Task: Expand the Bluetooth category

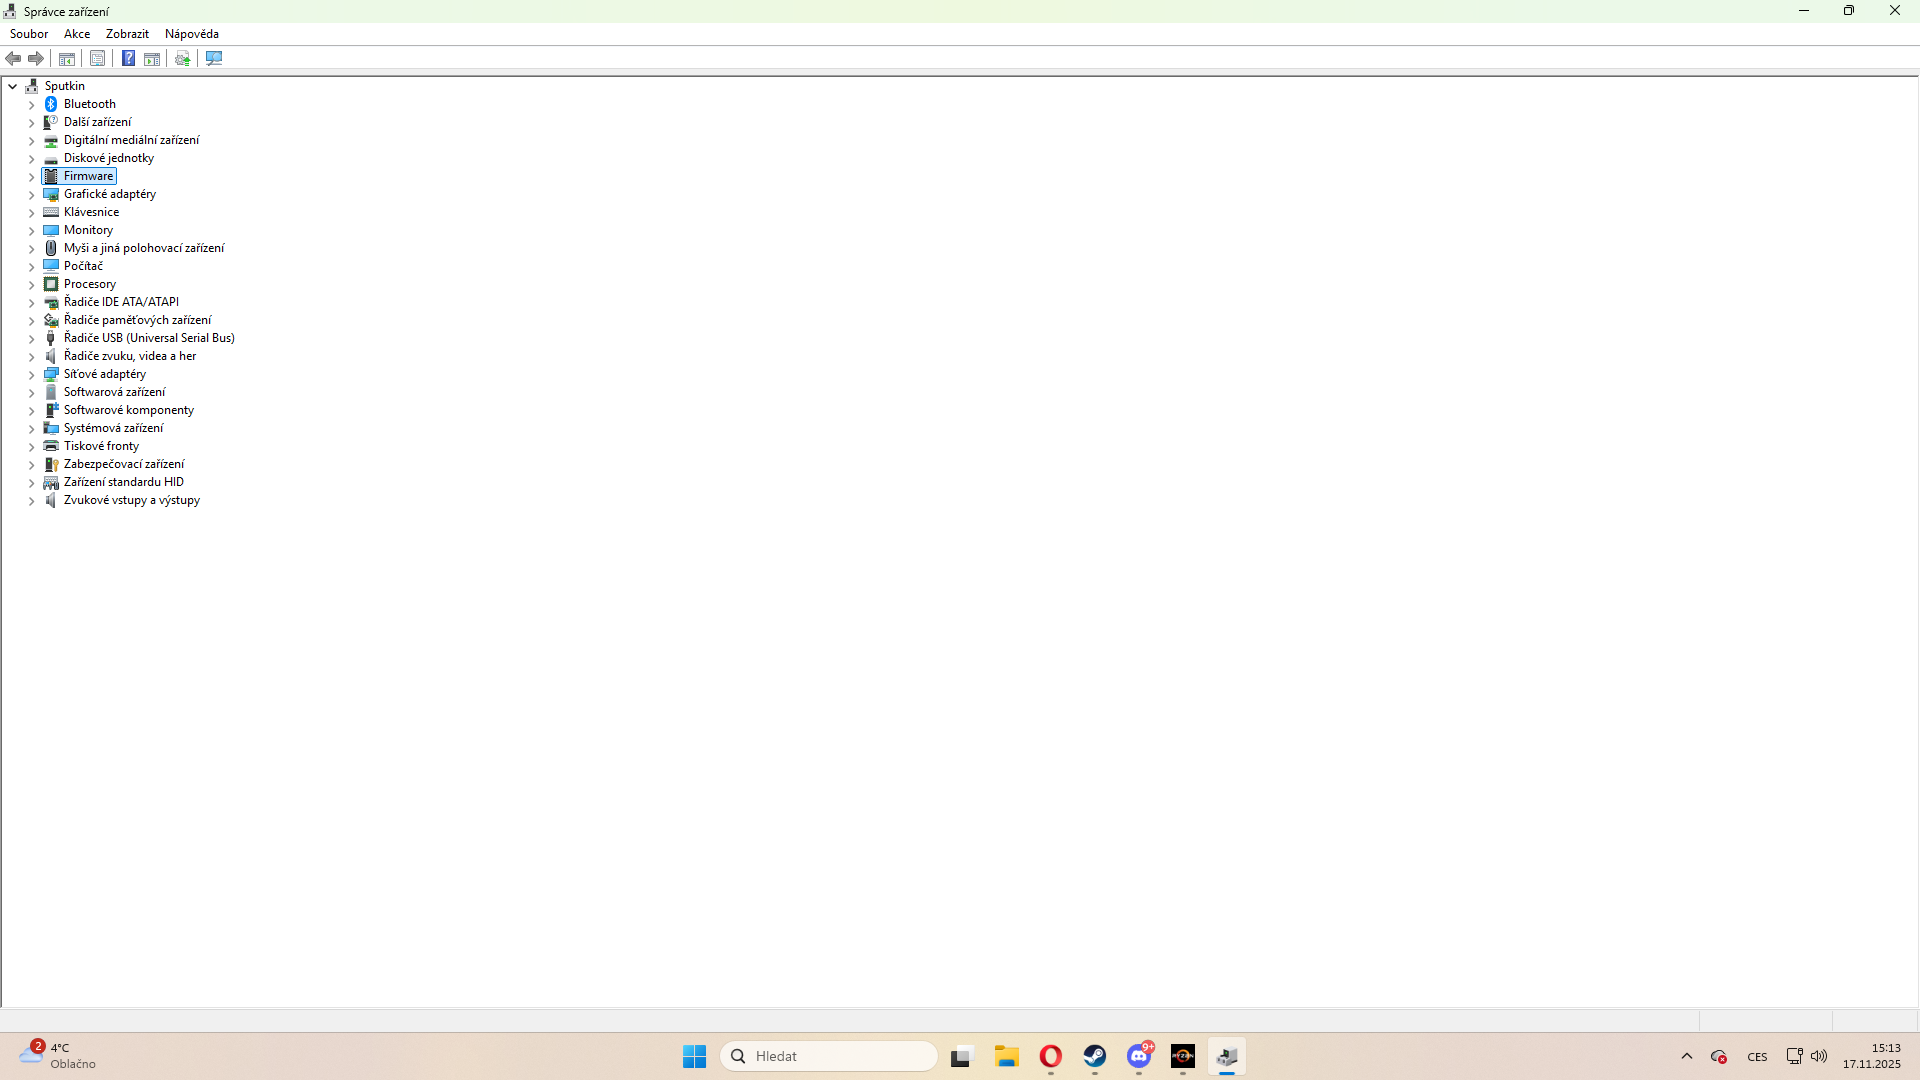Action: pos(31,105)
